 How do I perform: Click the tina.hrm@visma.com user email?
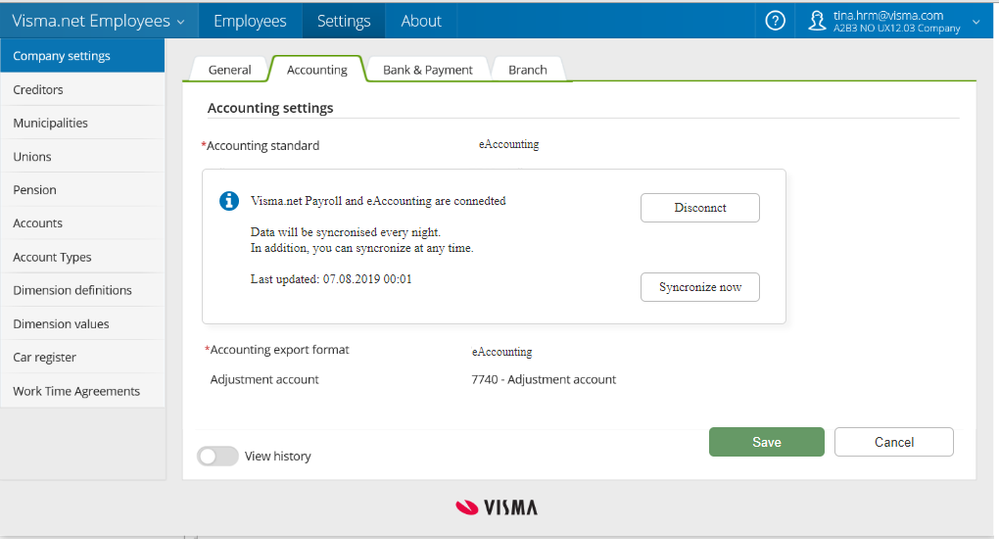pyautogui.click(x=888, y=15)
